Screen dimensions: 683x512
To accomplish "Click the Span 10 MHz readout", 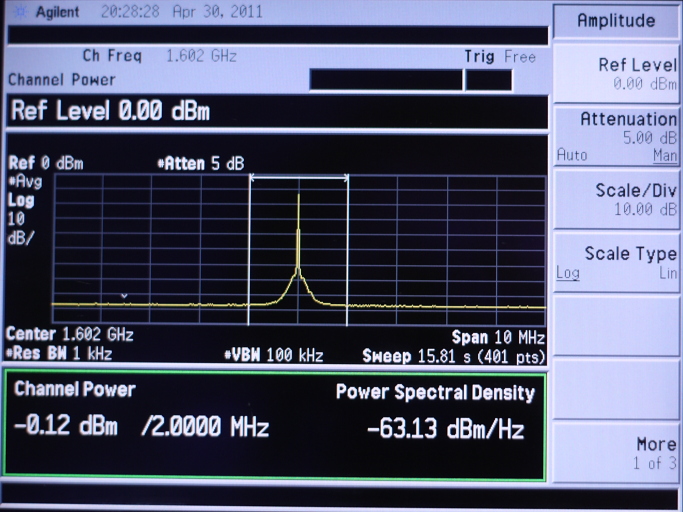I will click(497, 337).
